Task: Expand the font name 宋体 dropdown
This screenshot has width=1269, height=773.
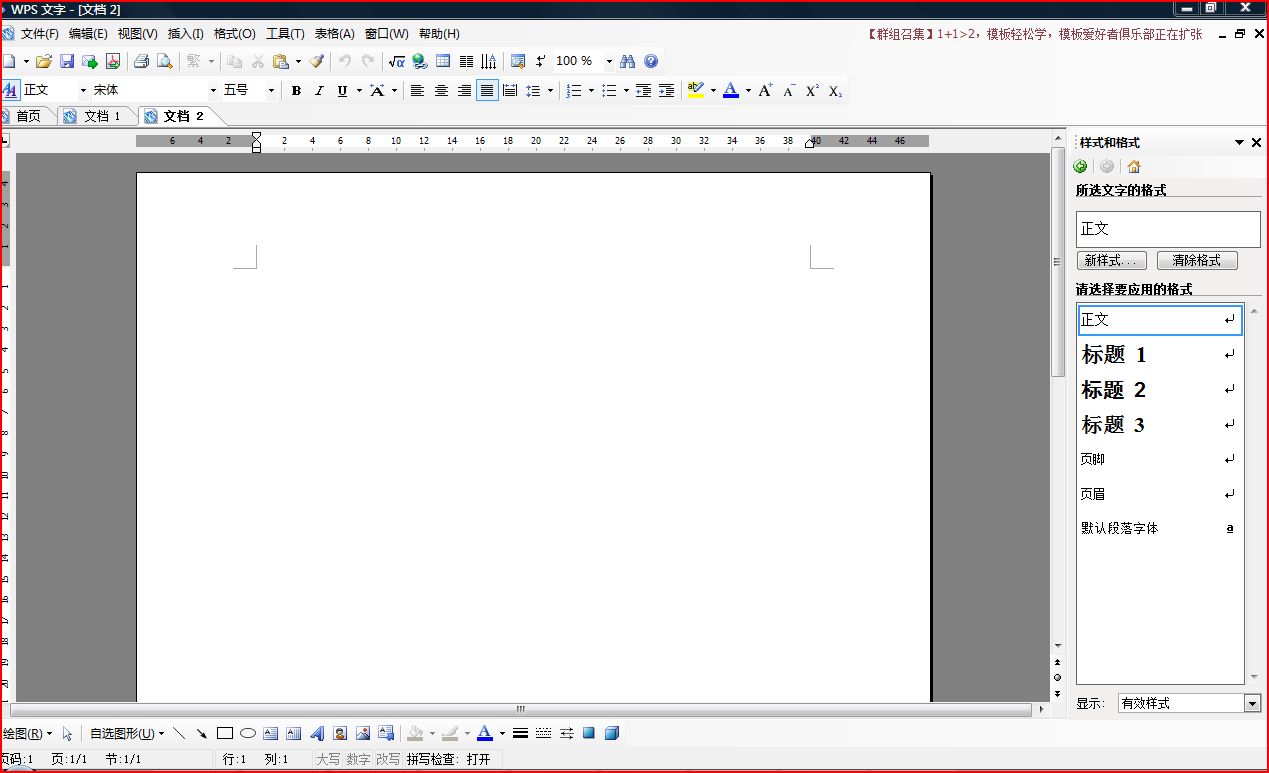Action: pos(213,91)
